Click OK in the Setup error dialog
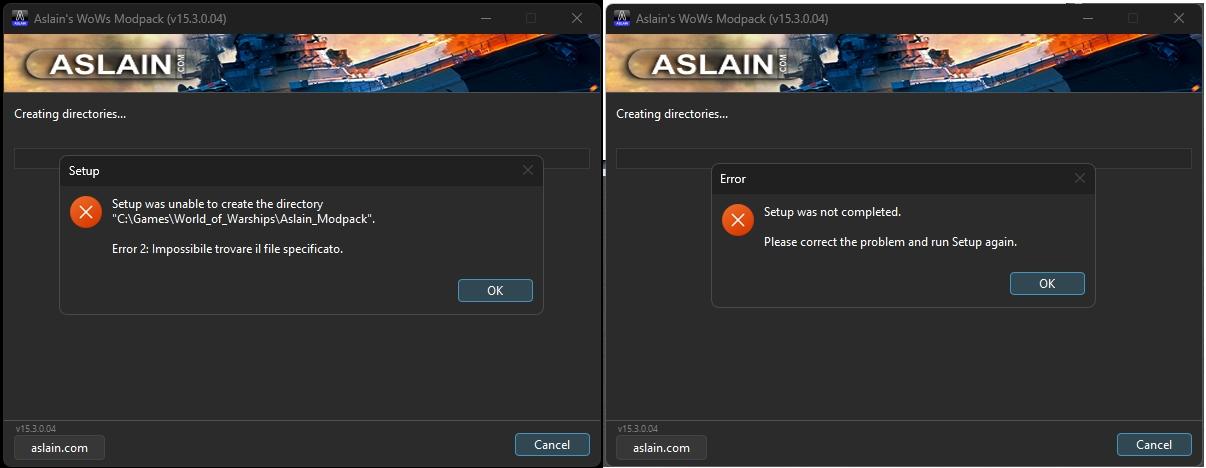This screenshot has height=468, width=1206. (495, 290)
